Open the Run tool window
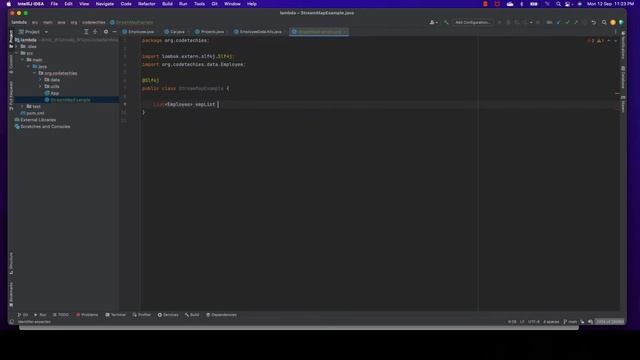 tap(40, 315)
